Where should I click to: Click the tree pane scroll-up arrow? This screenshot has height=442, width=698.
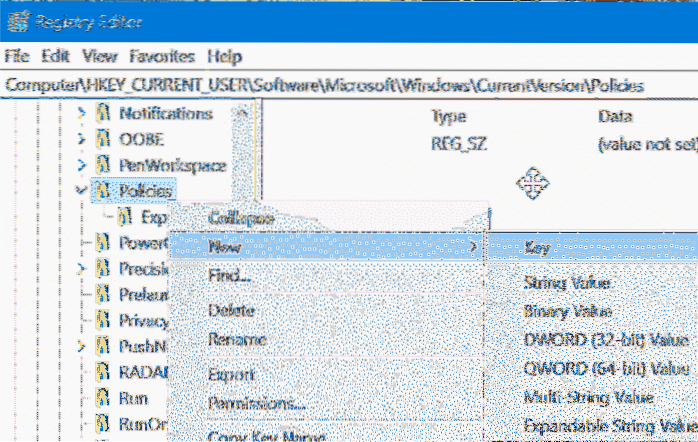[243, 113]
